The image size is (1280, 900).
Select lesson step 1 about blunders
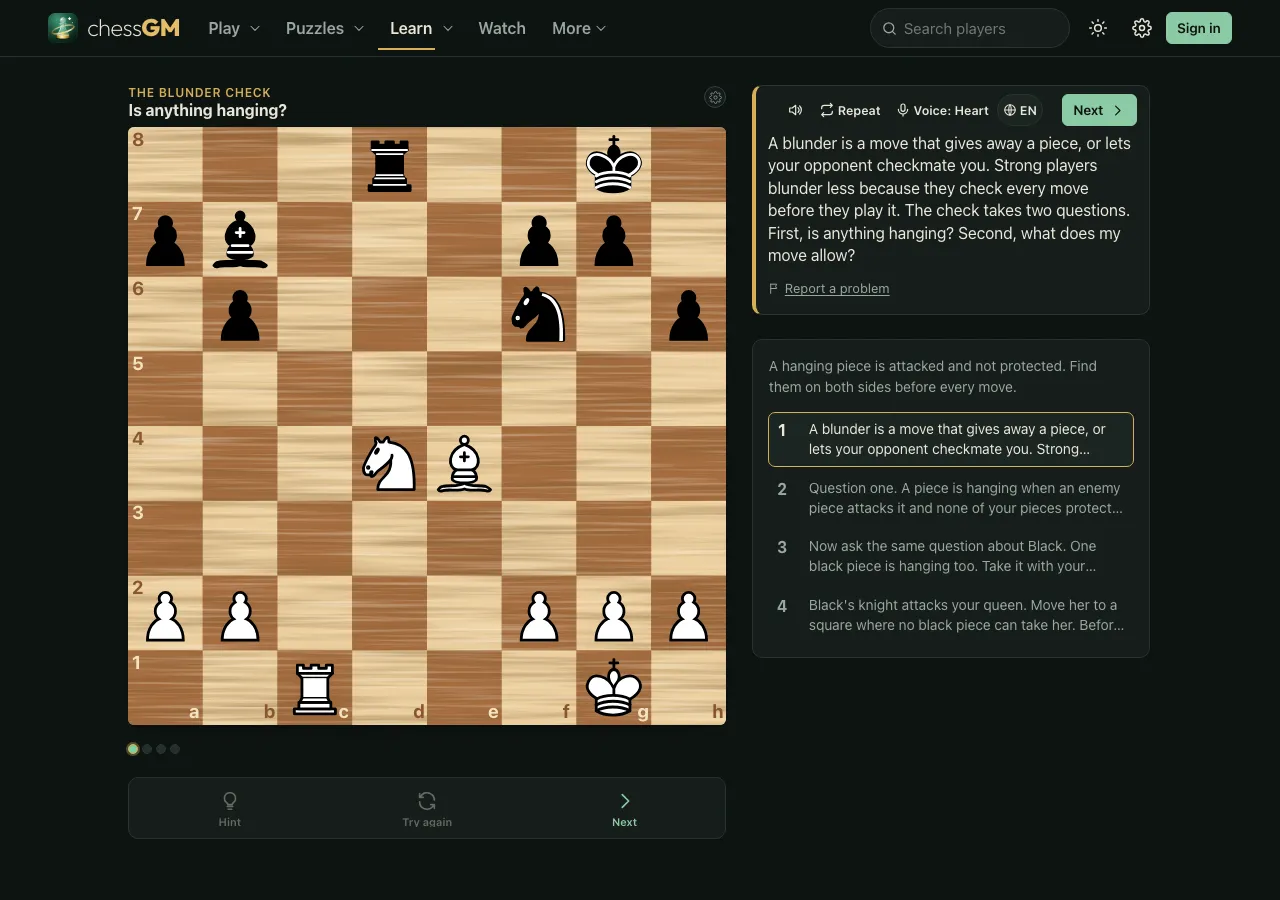[x=951, y=439]
